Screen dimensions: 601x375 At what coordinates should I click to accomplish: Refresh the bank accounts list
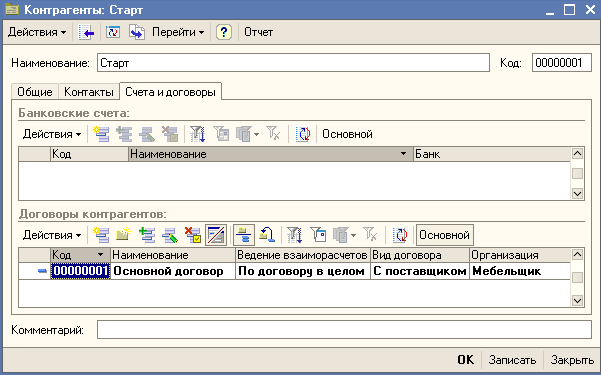[303, 134]
